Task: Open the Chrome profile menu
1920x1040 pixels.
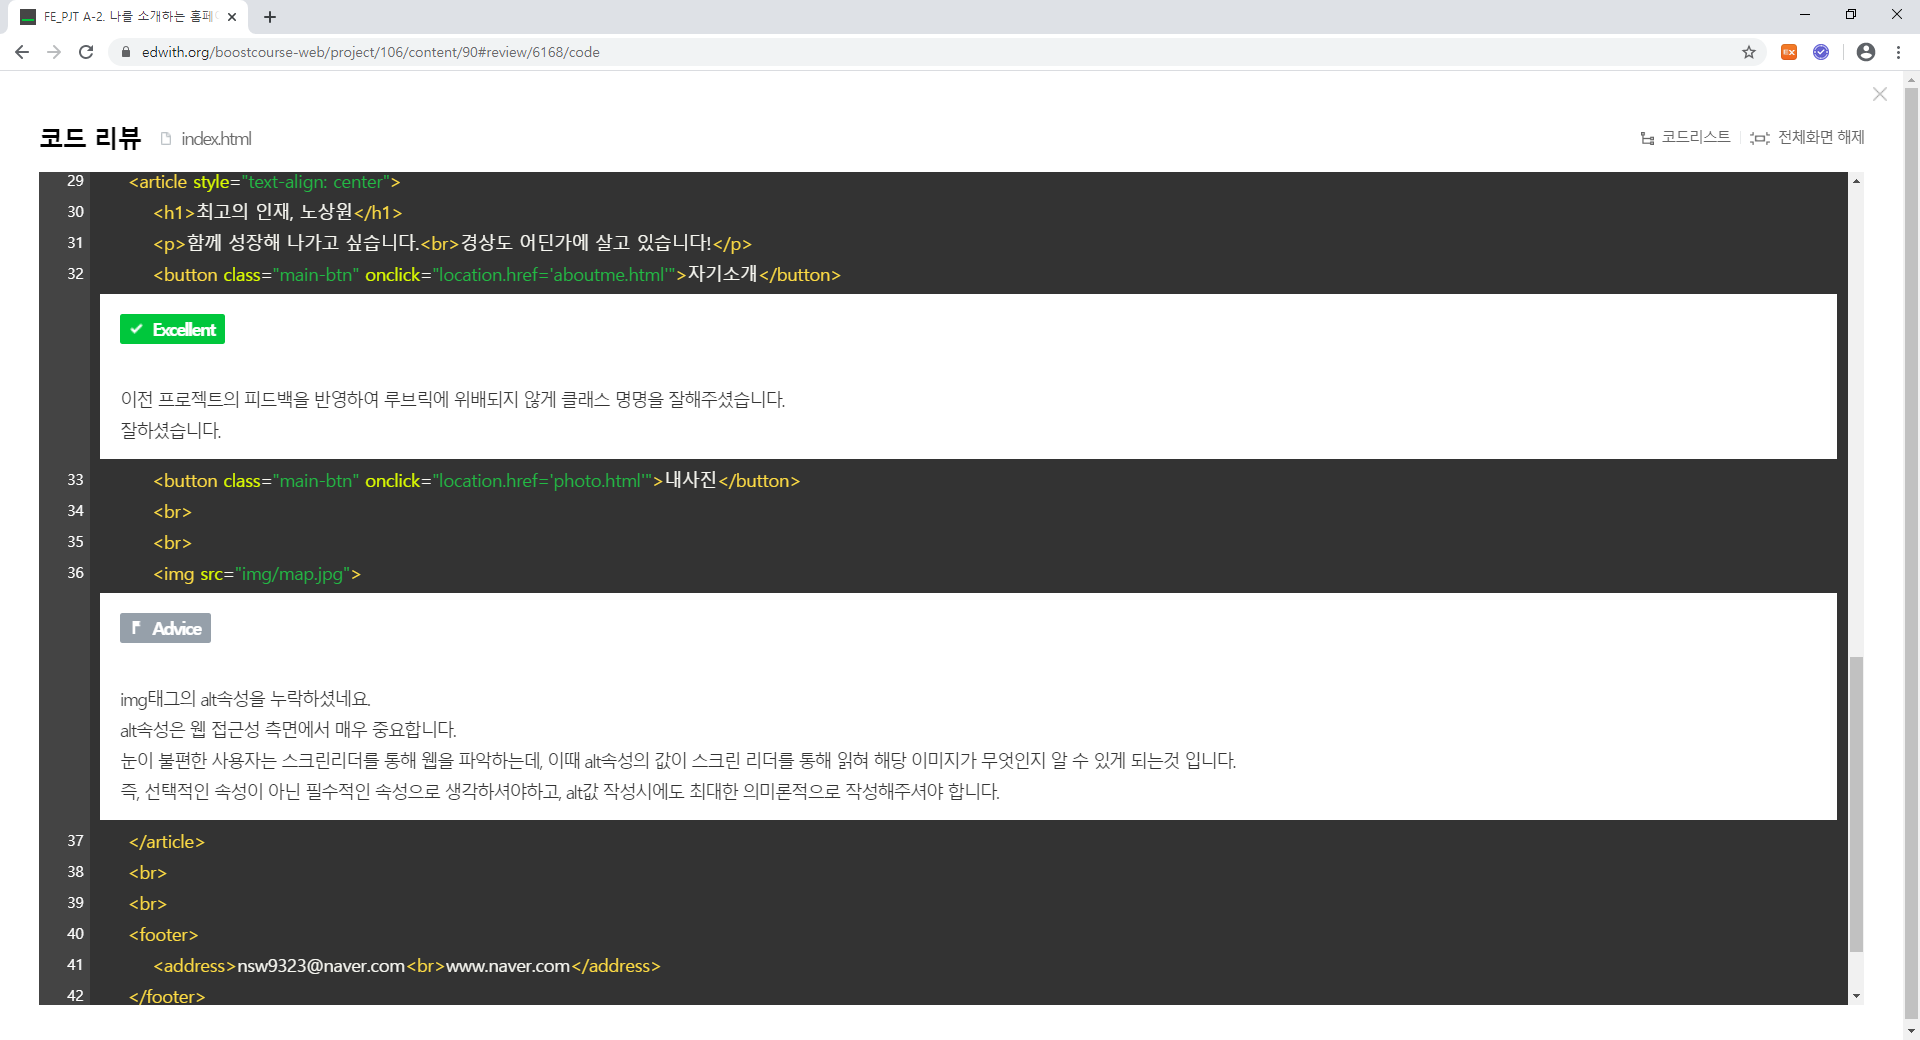Action: coord(1866,52)
